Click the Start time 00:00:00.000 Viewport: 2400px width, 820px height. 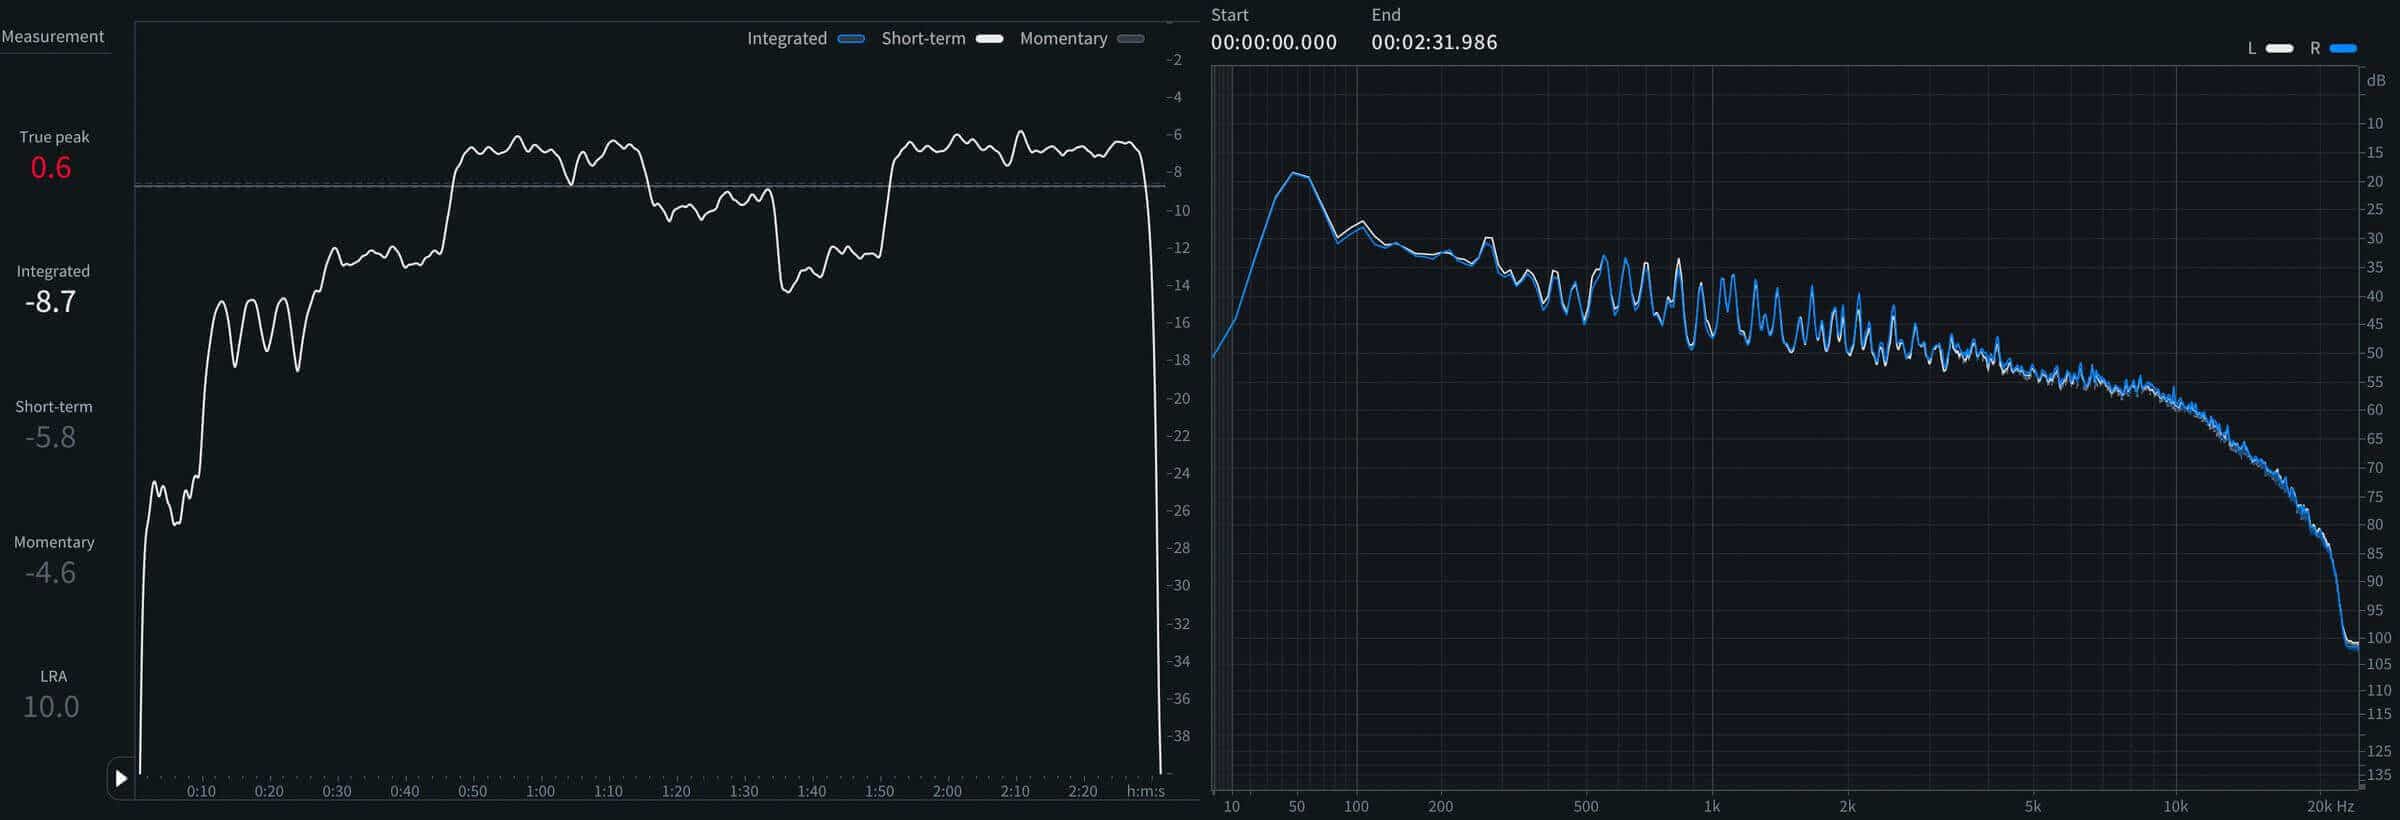tap(1273, 42)
